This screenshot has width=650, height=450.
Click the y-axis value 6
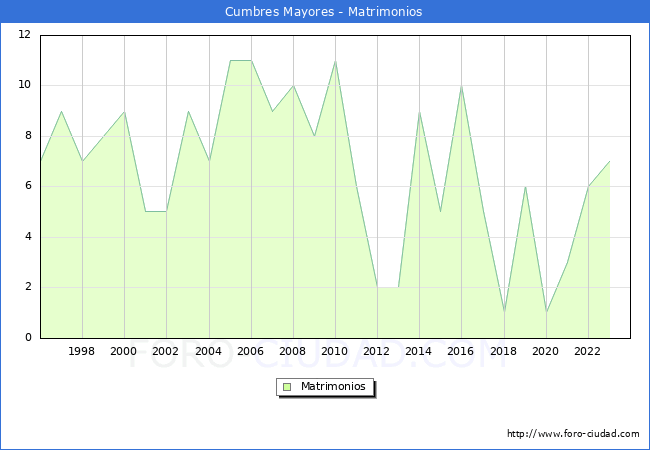point(28,186)
